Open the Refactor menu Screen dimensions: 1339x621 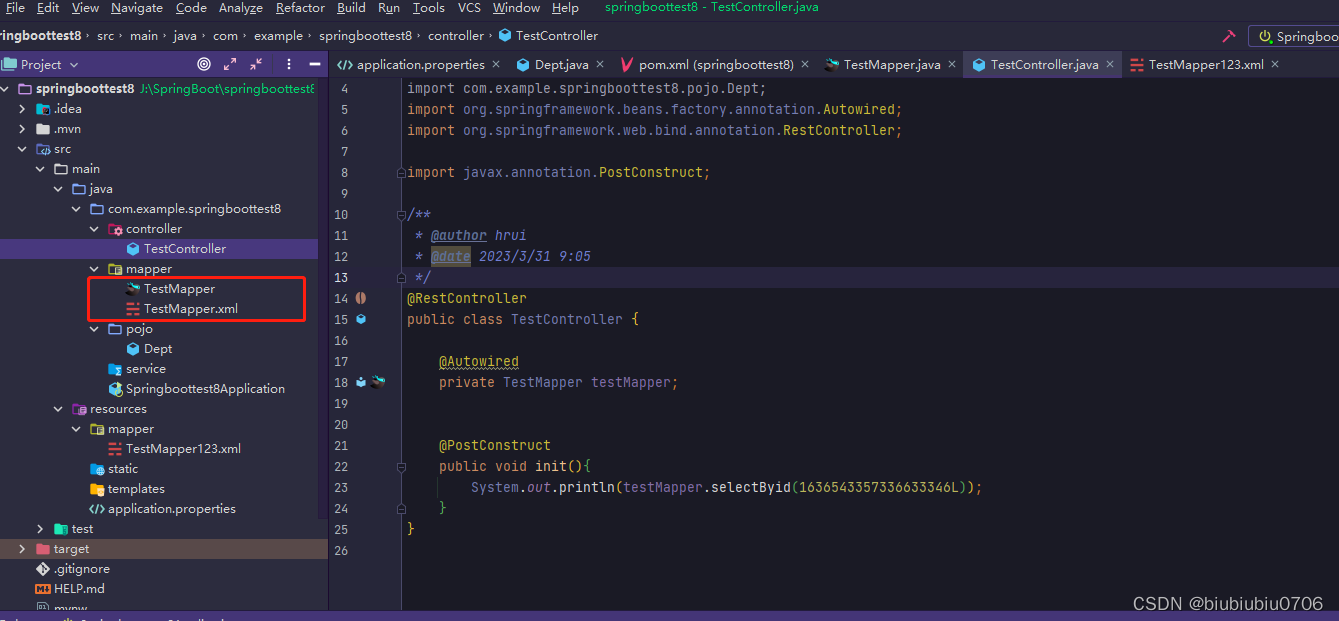tap(300, 8)
